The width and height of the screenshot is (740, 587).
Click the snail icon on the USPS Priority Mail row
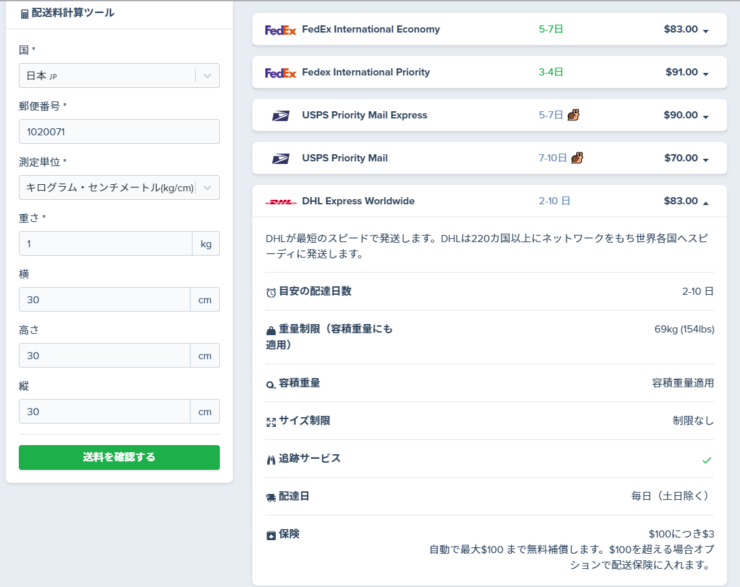[x=577, y=158]
